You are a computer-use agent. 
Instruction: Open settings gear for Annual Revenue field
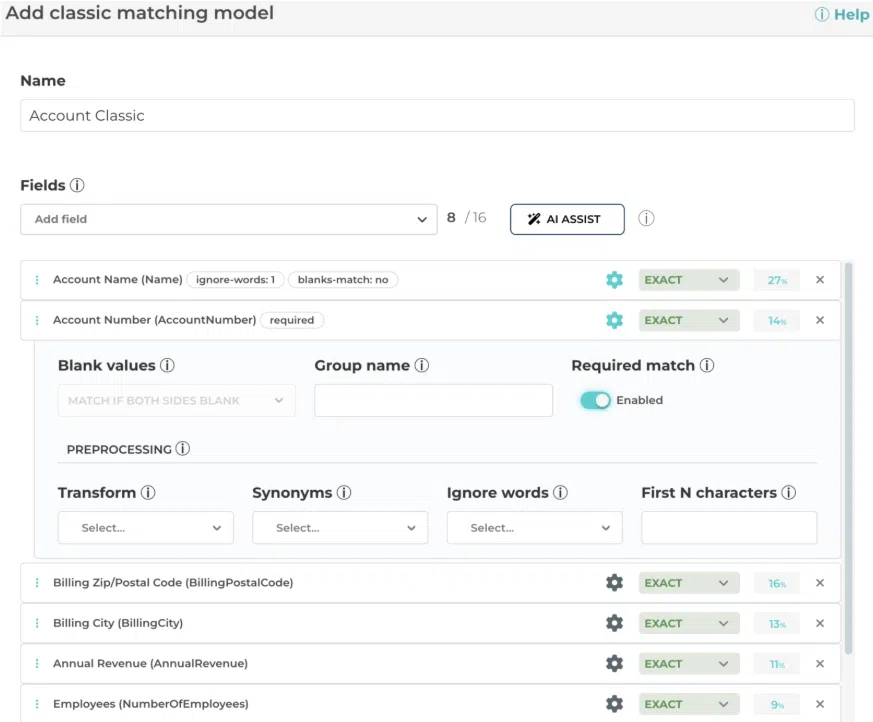pyautogui.click(x=614, y=664)
